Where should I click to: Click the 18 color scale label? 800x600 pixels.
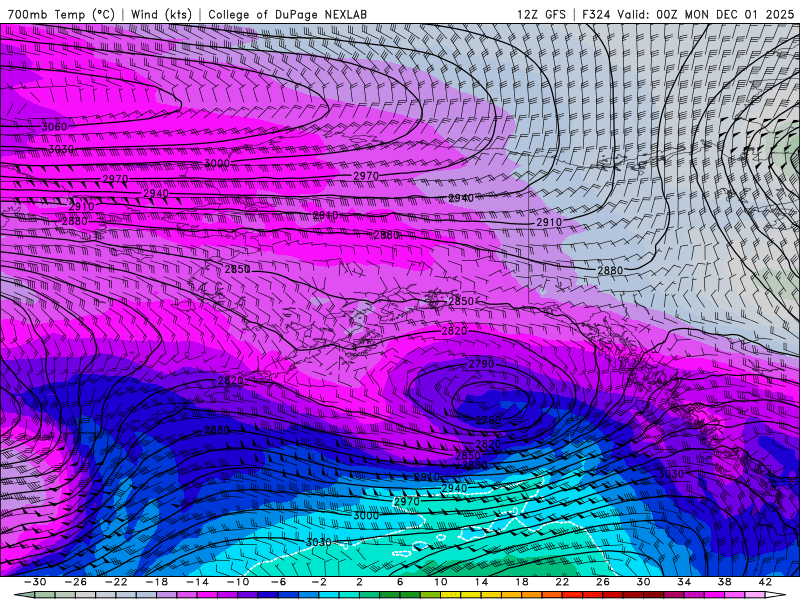pyautogui.click(x=522, y=582)
